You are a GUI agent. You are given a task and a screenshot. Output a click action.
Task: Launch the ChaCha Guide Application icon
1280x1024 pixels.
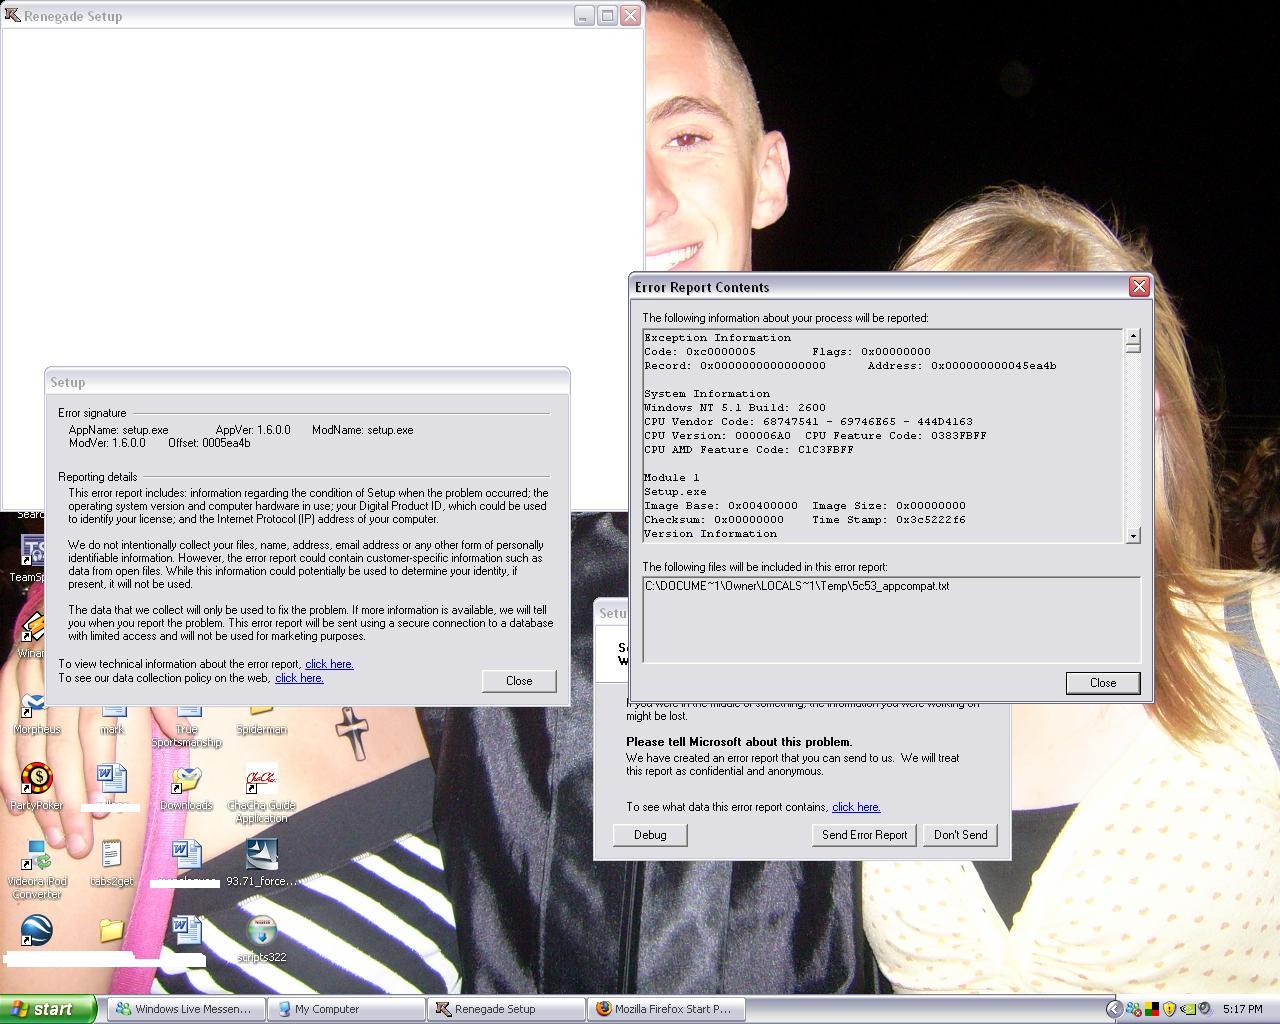coord(261,780)
